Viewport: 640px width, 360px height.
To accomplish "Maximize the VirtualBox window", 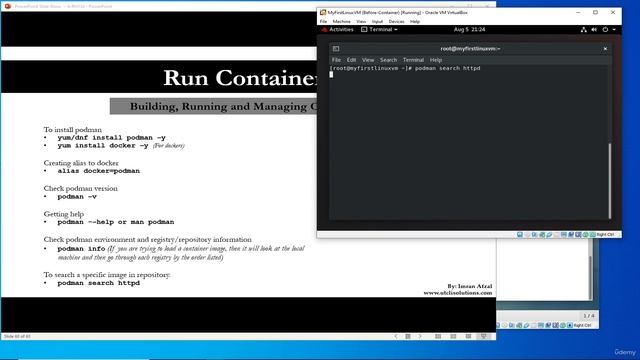I will (x=596, y=13).
